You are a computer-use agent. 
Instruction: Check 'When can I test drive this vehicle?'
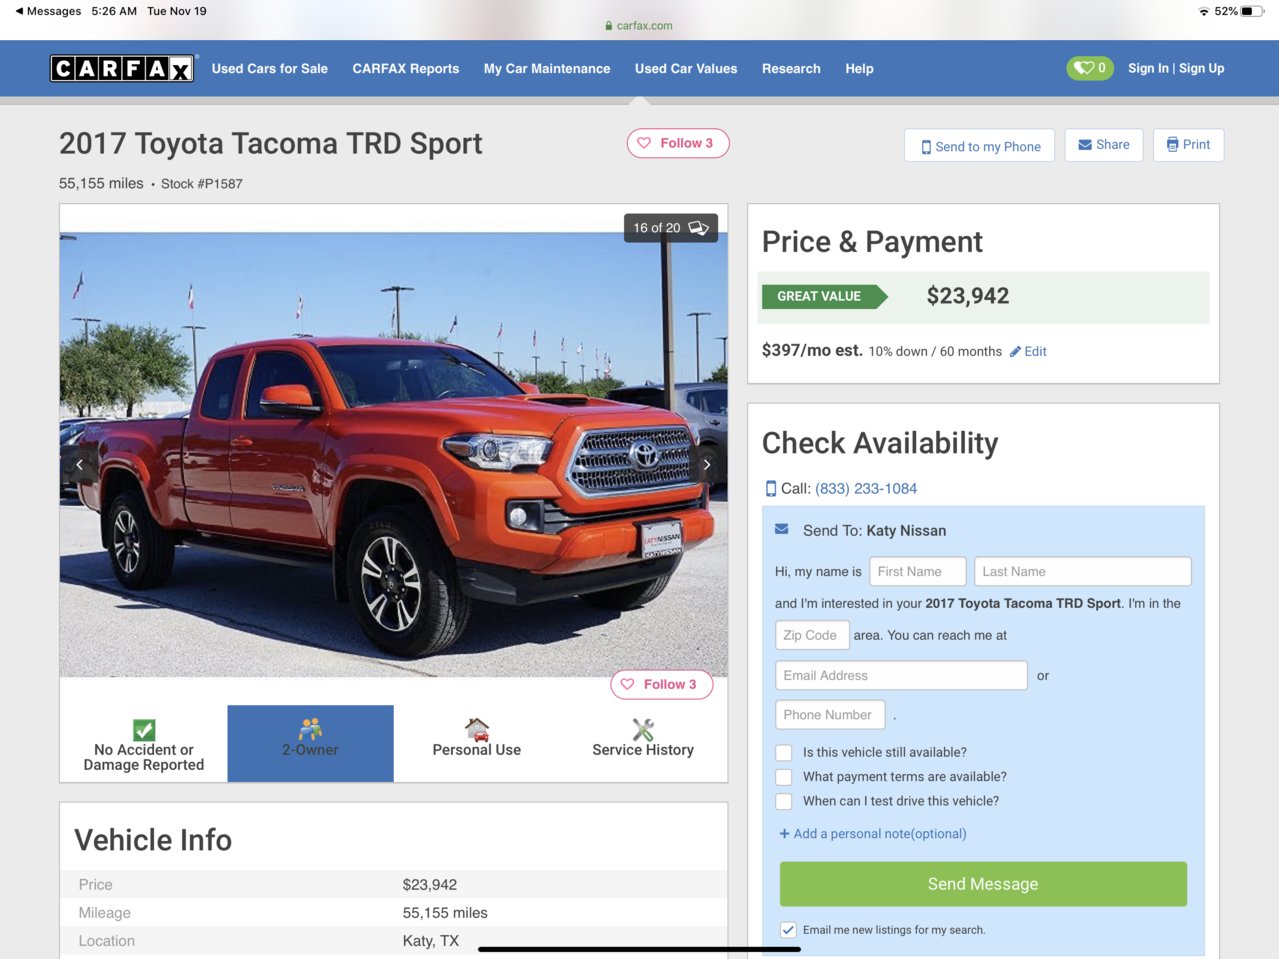tap(784, 801)
